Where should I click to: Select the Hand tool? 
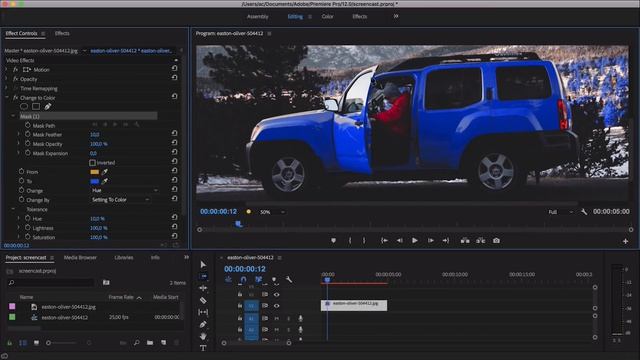pos(203,336)
